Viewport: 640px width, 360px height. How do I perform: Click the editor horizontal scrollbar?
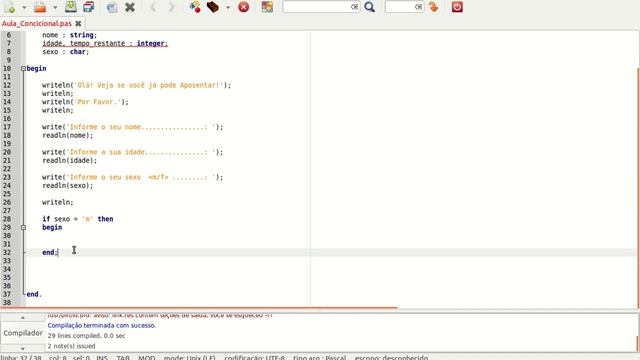(198, 308)
